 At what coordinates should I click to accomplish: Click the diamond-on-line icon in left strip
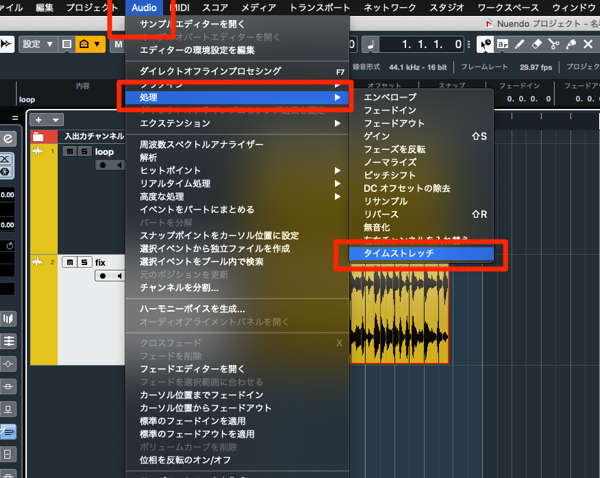tap(8, 364)
